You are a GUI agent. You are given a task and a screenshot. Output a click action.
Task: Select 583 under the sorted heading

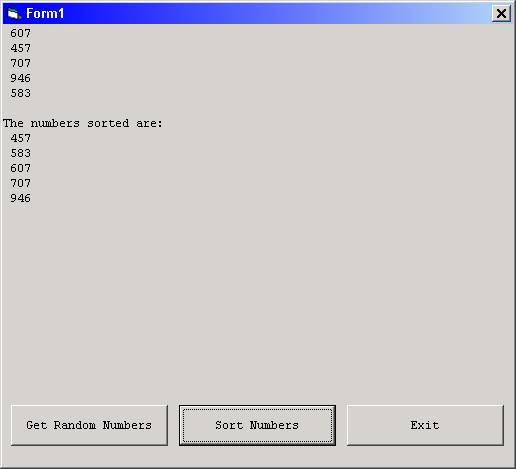tap(20, 153)
